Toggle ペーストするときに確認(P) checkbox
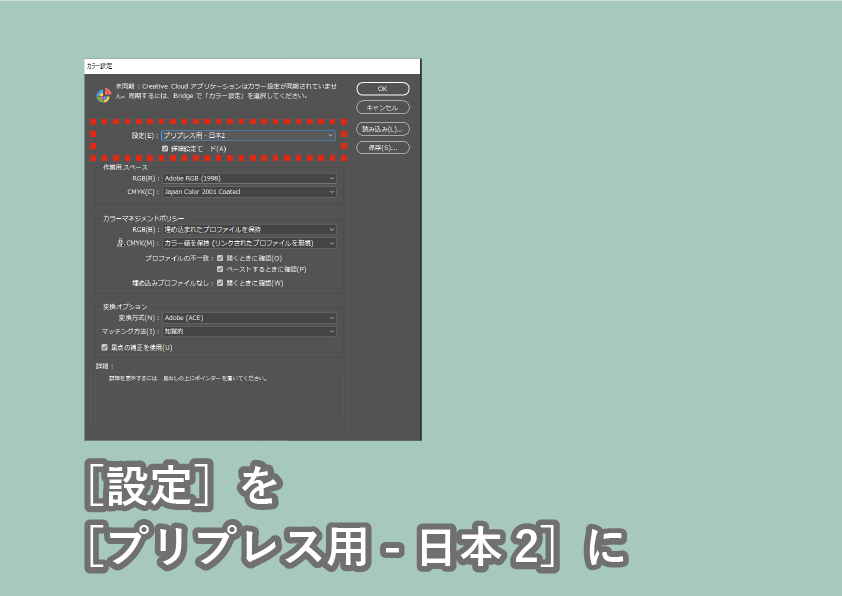842x596 pixels. (x=220, y=269)
